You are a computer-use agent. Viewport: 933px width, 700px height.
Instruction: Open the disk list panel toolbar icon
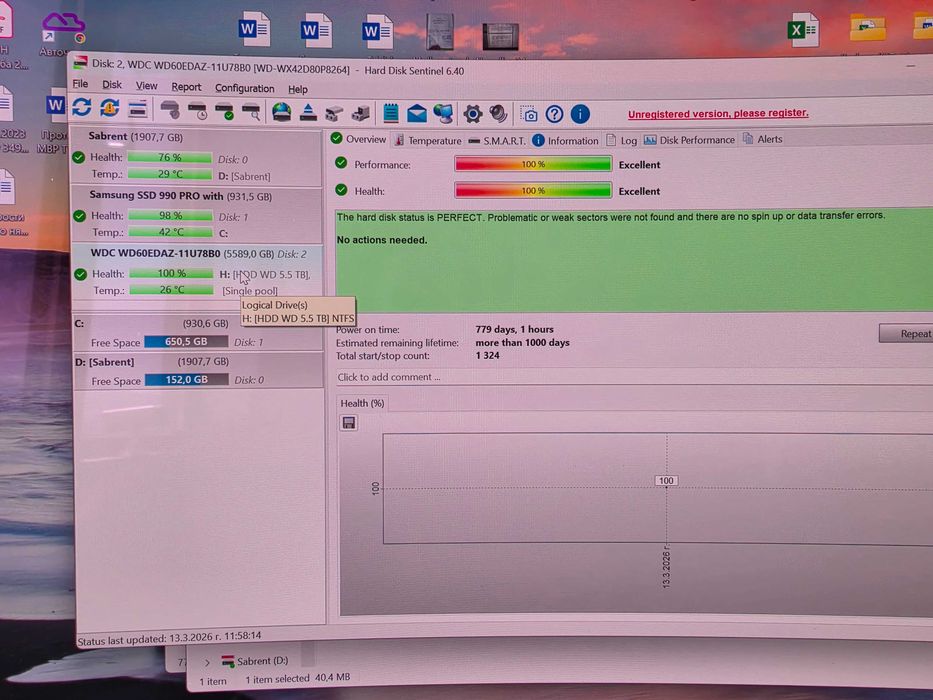click(137, 110)
